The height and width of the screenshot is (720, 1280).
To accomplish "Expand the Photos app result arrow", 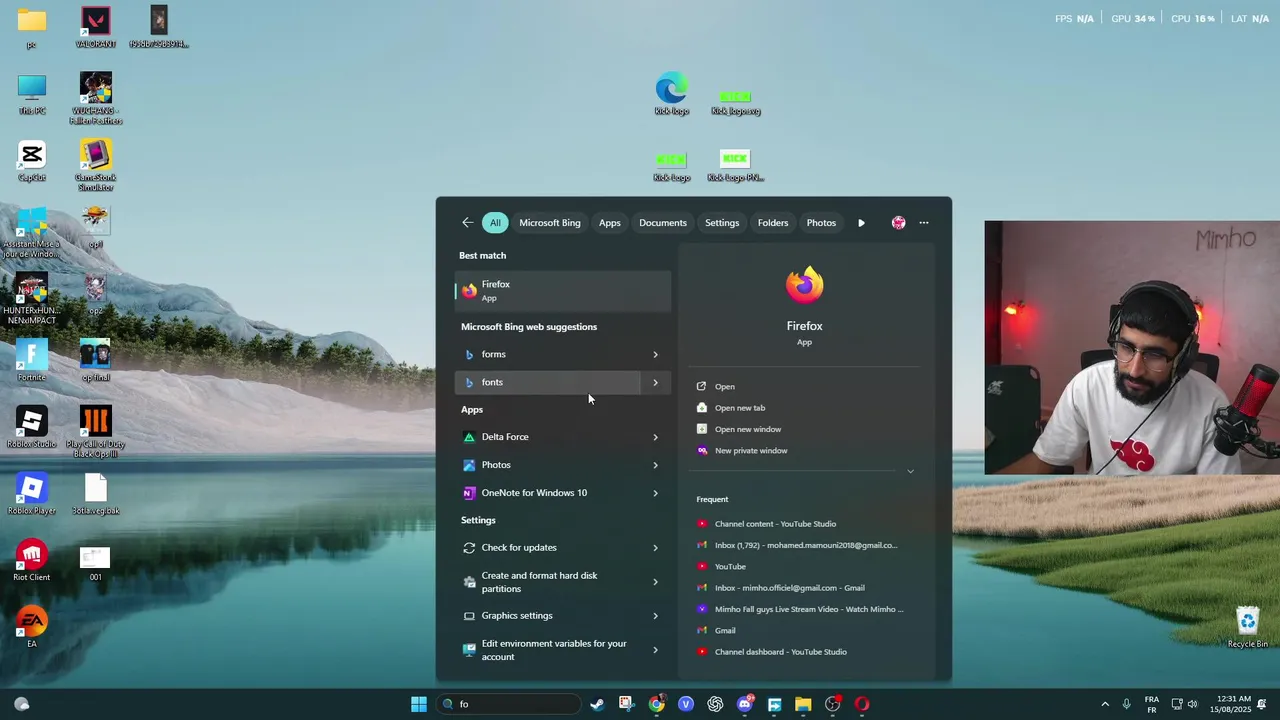I will (x=656, y=465).
